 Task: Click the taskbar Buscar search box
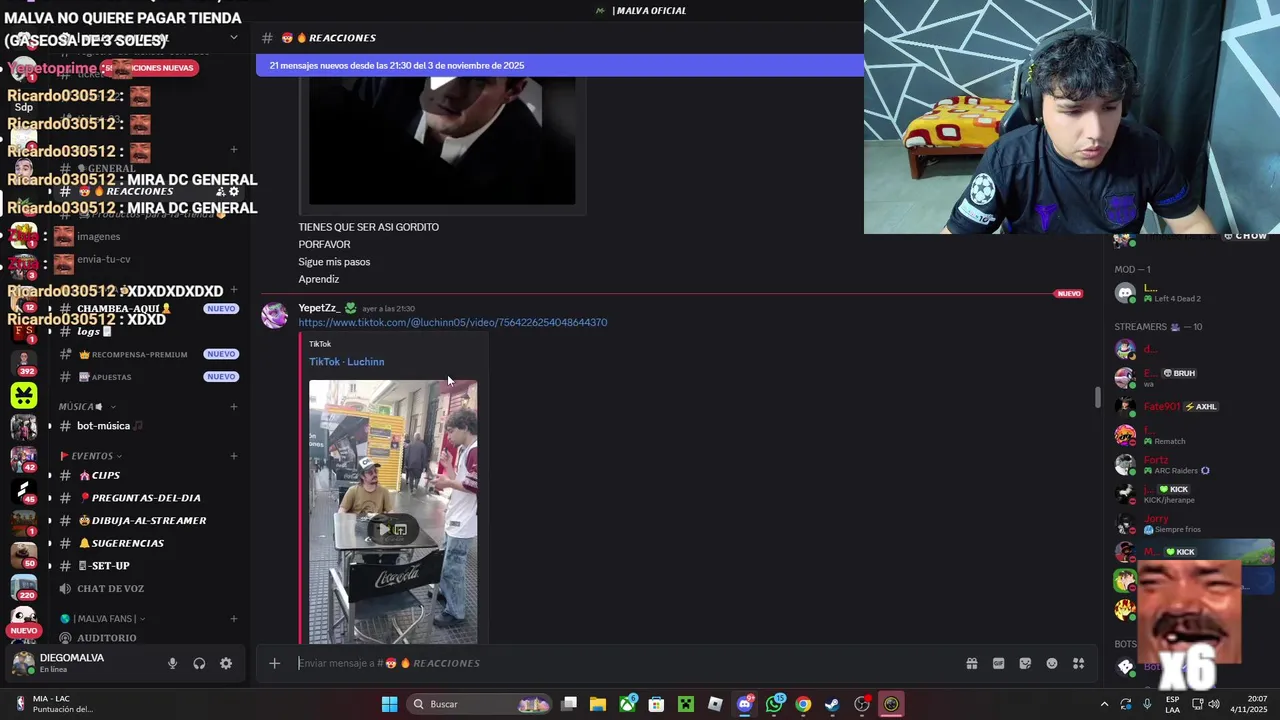(x=479, y=704)
